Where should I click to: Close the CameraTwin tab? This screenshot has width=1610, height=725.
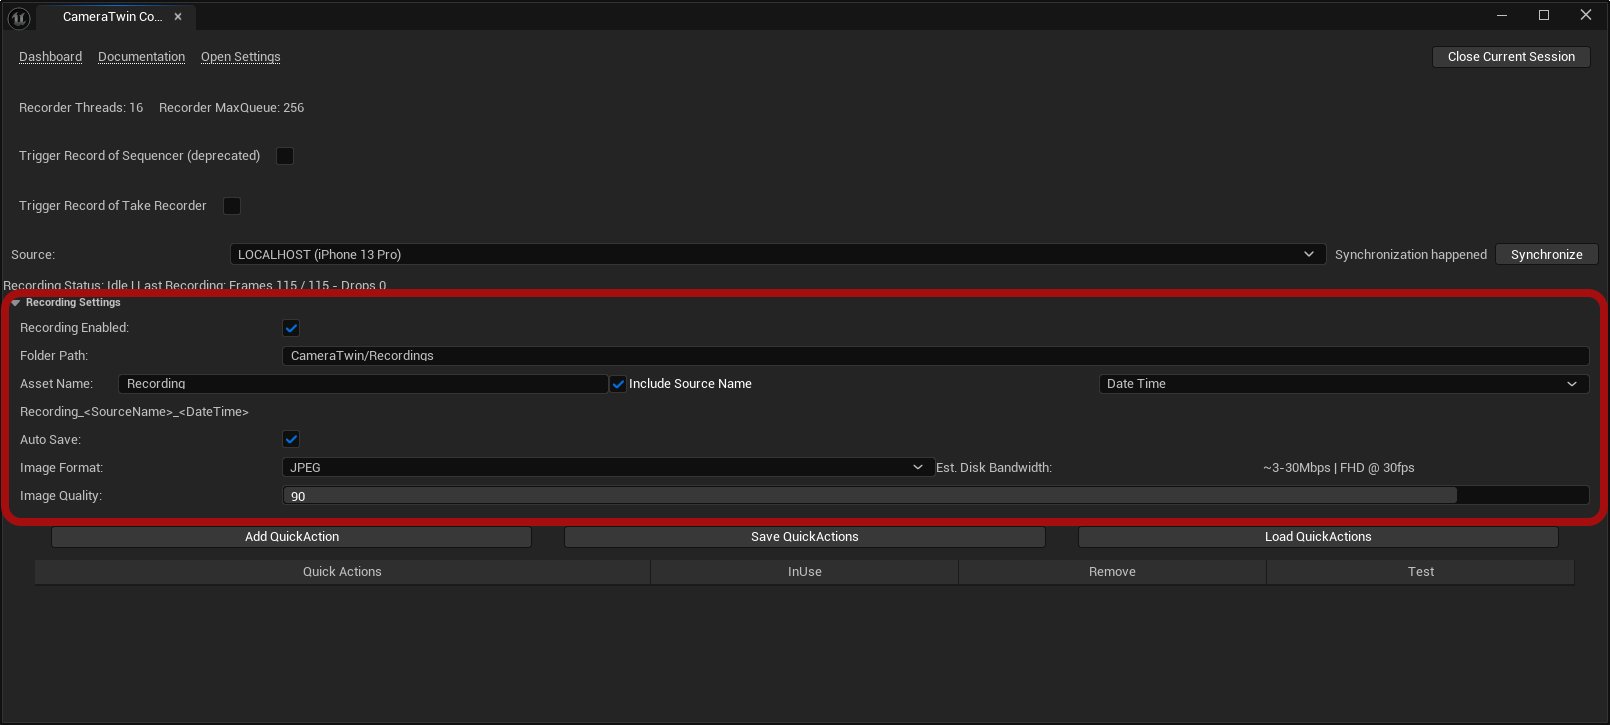178,17
